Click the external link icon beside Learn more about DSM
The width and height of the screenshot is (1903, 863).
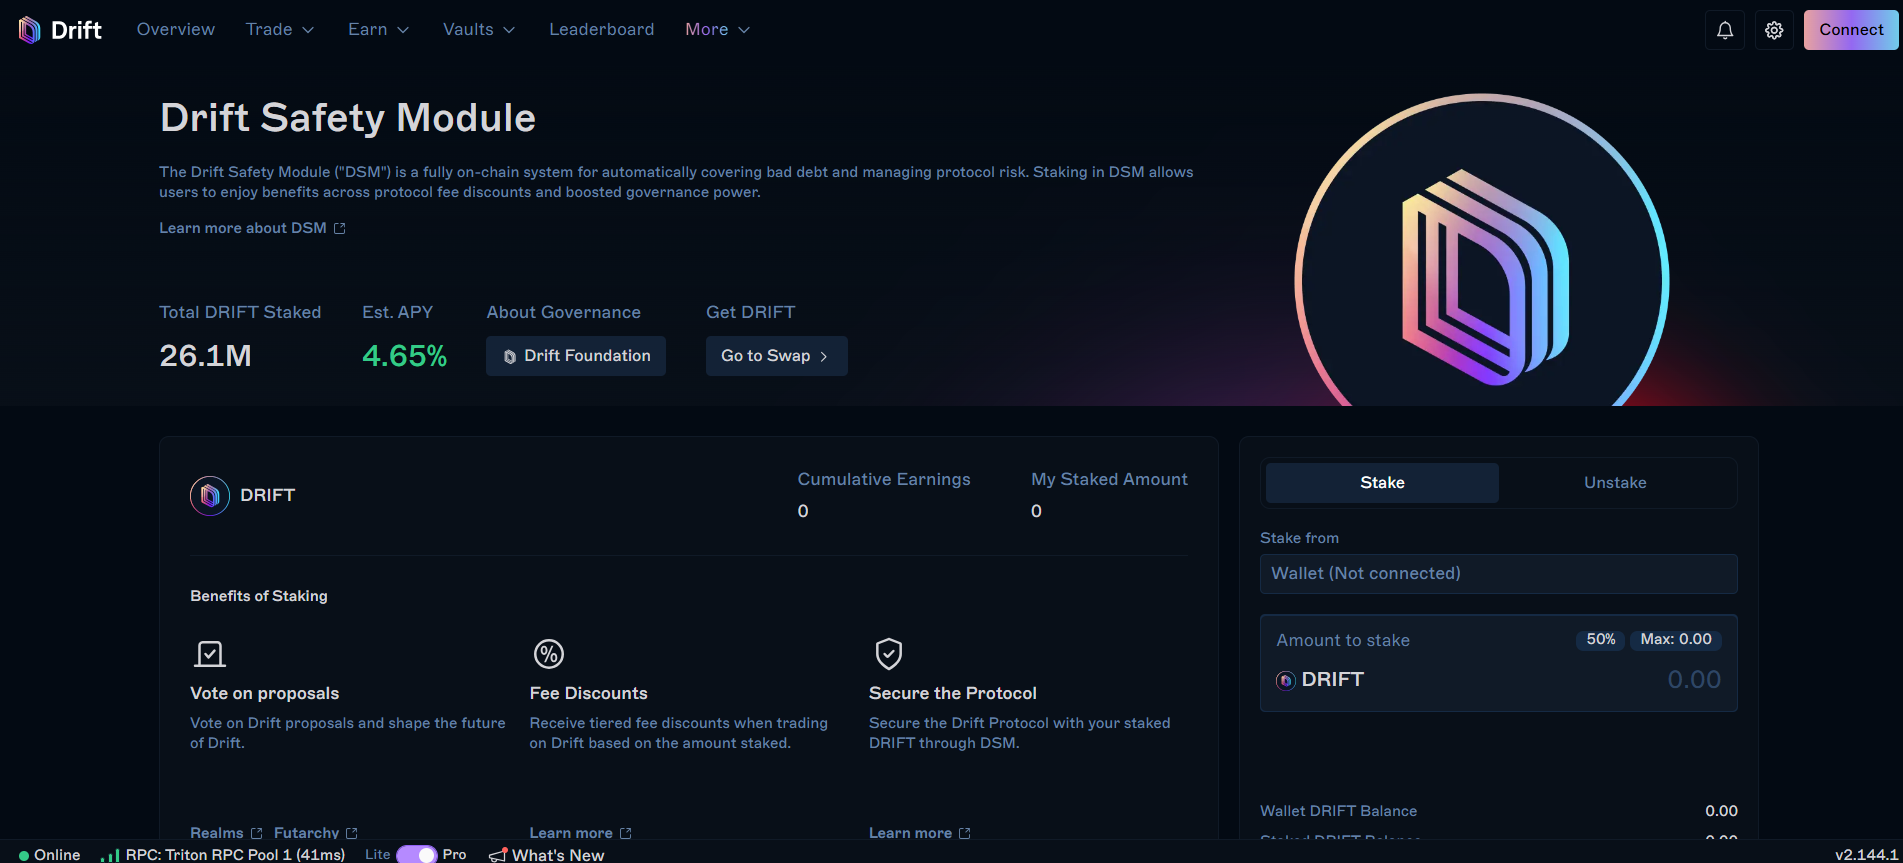(339, 228)
